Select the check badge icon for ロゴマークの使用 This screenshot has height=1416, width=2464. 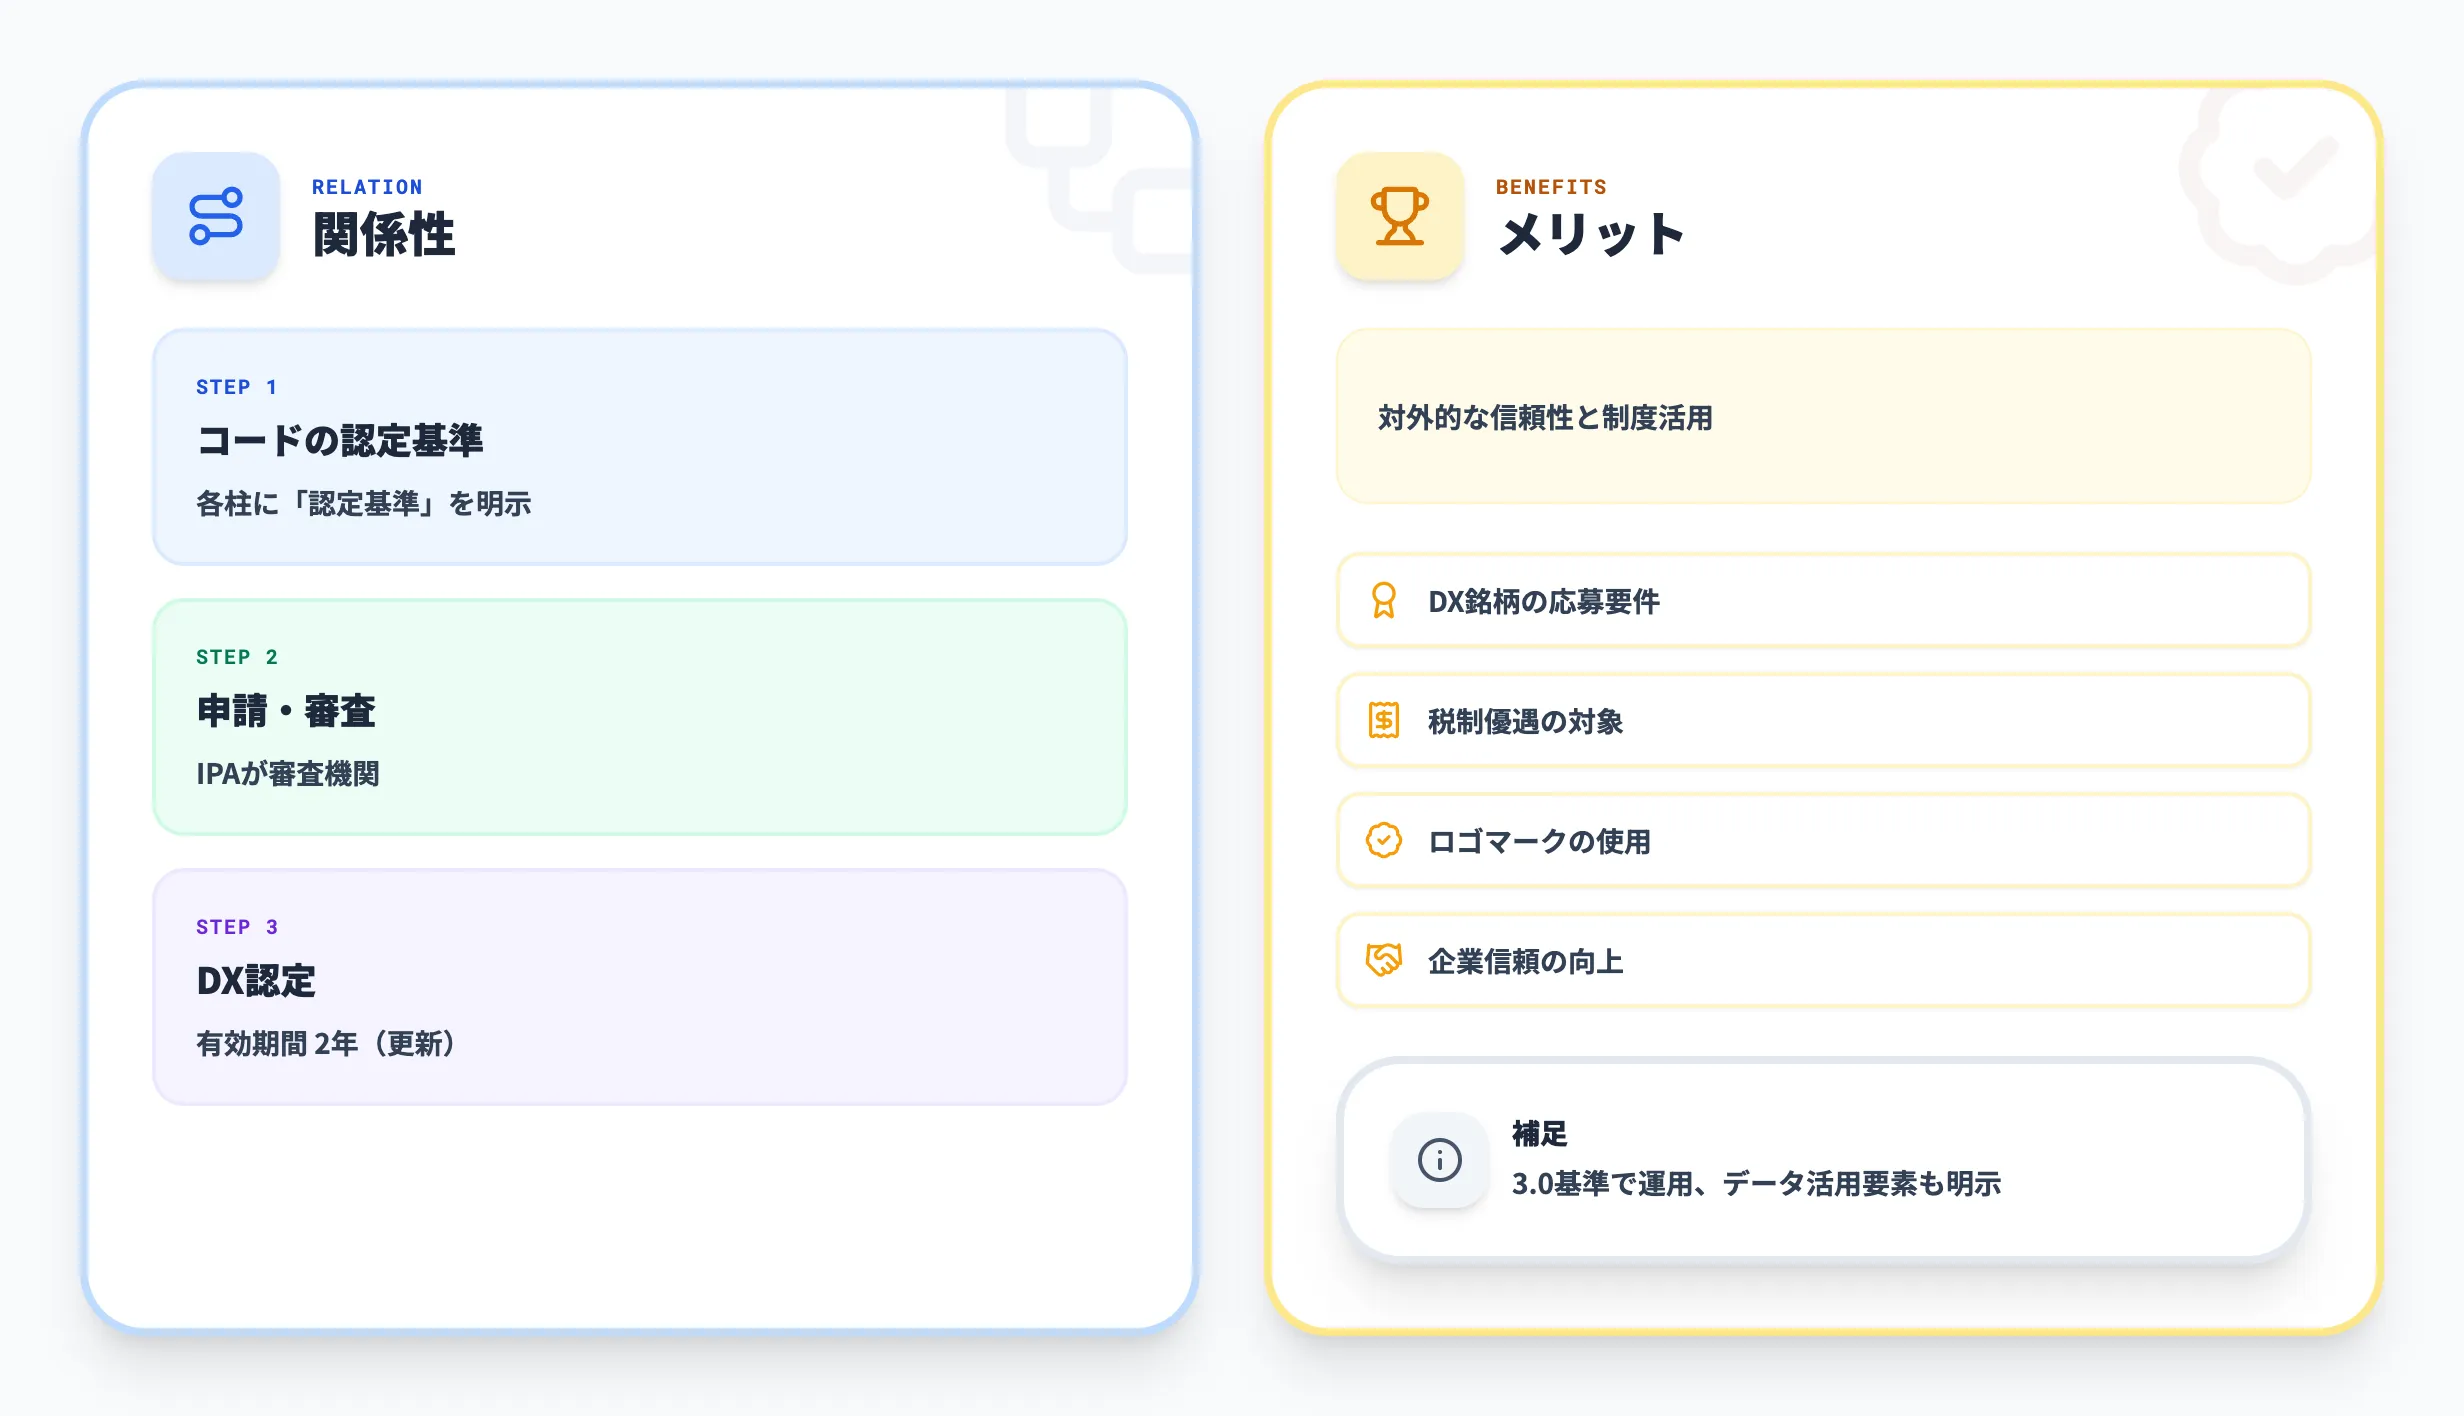(1385, 841)
